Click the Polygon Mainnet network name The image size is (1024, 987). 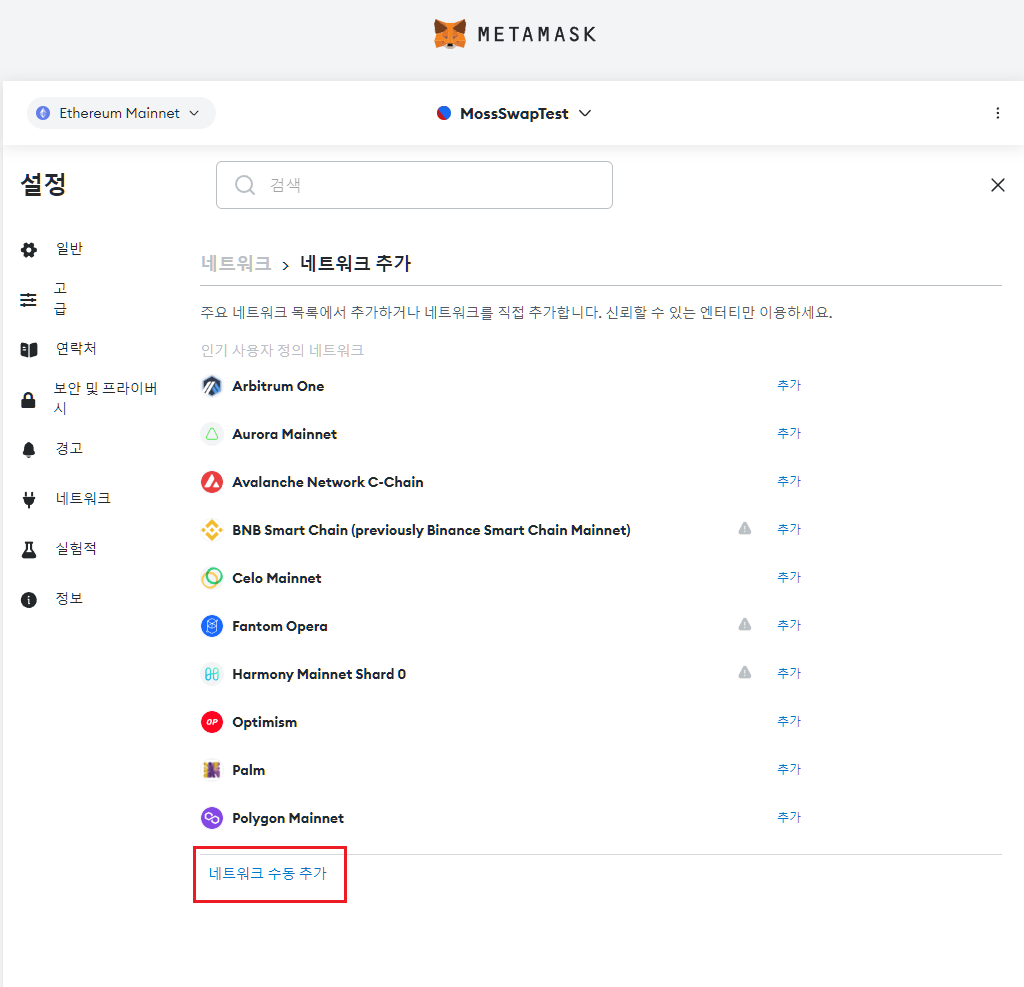click(288, 818)
